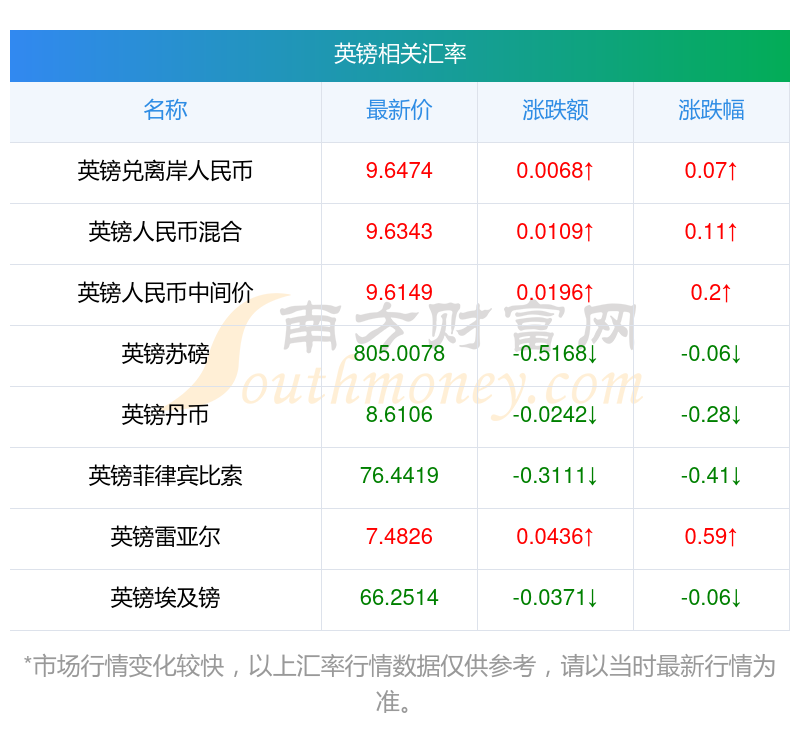Click the 英镑丹币 row name

coord(165,415)
